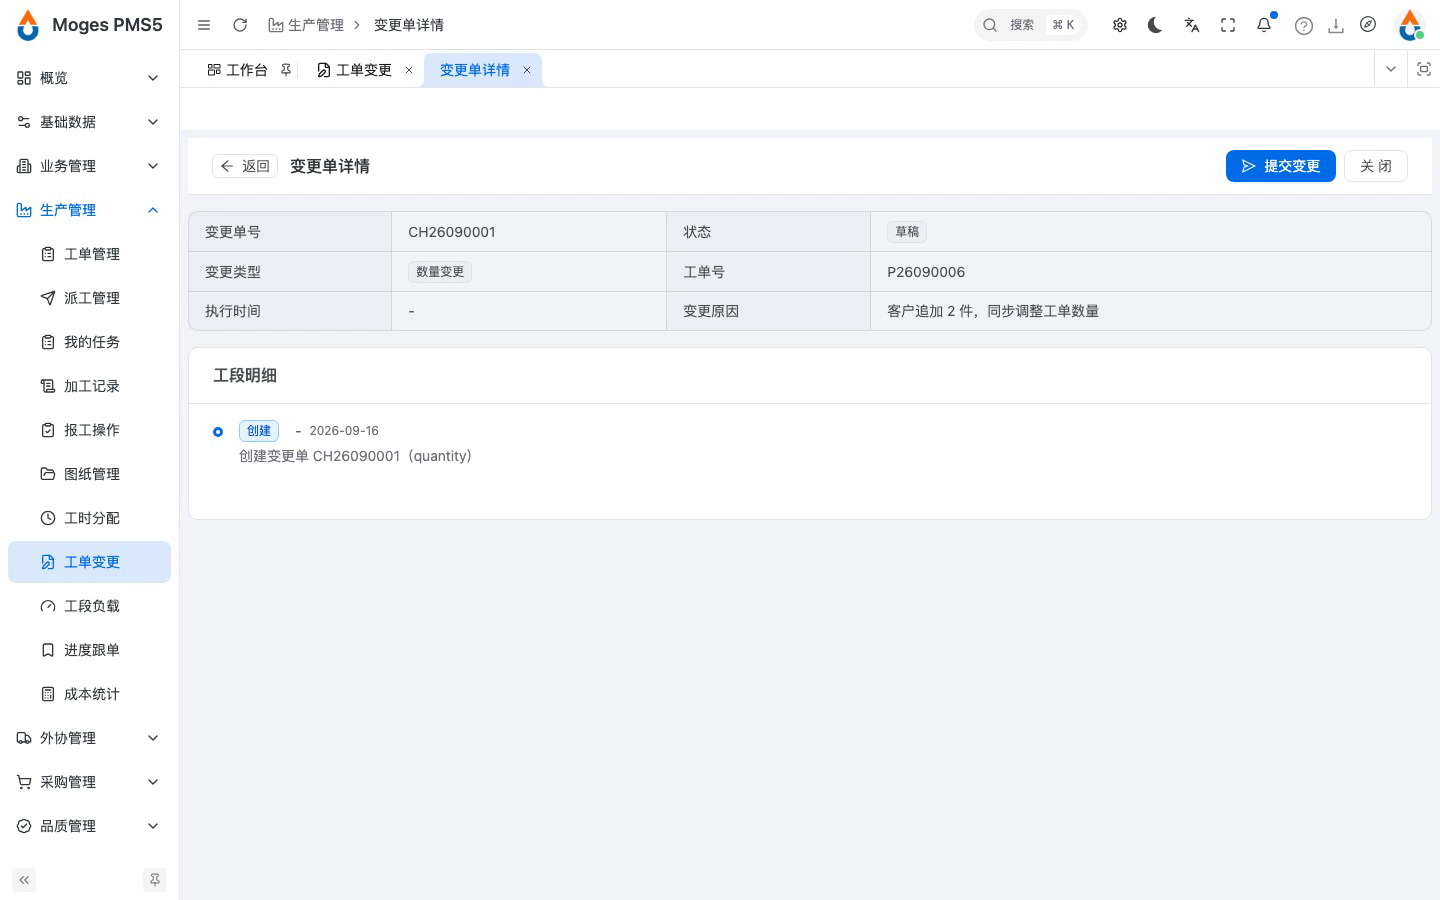
Task: Expand the 基础数据 menu
Action: (x=89, y=122)
